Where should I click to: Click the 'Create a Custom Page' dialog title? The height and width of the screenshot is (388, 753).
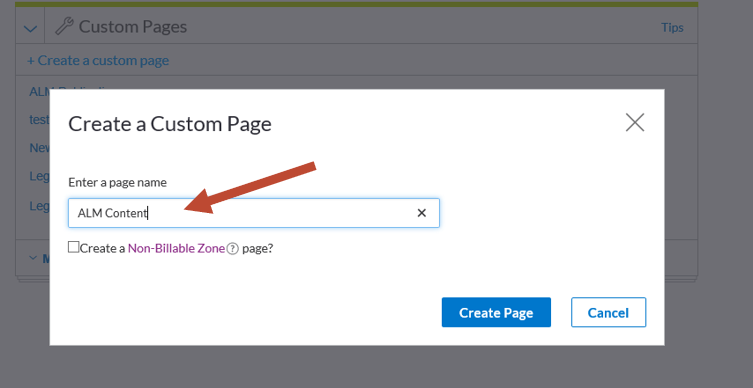coord(170,124)
